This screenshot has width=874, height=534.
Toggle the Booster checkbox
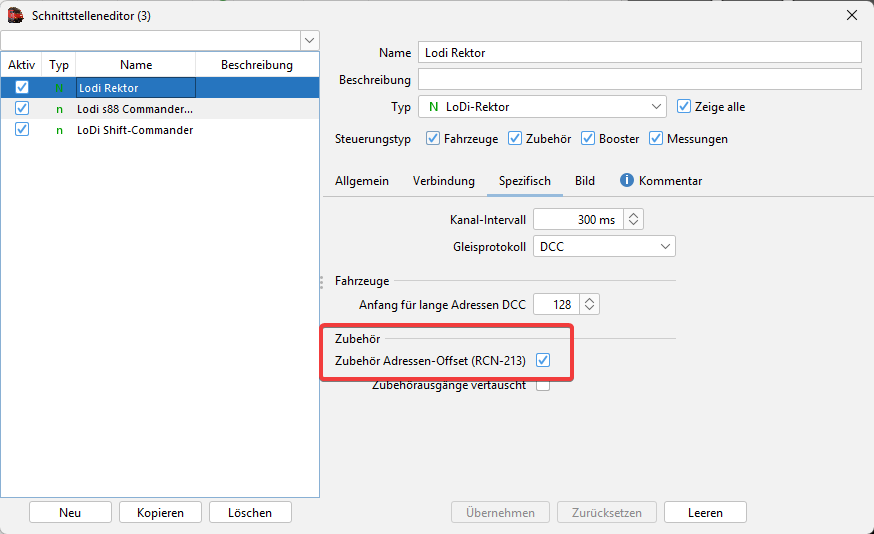coord(587,138)
